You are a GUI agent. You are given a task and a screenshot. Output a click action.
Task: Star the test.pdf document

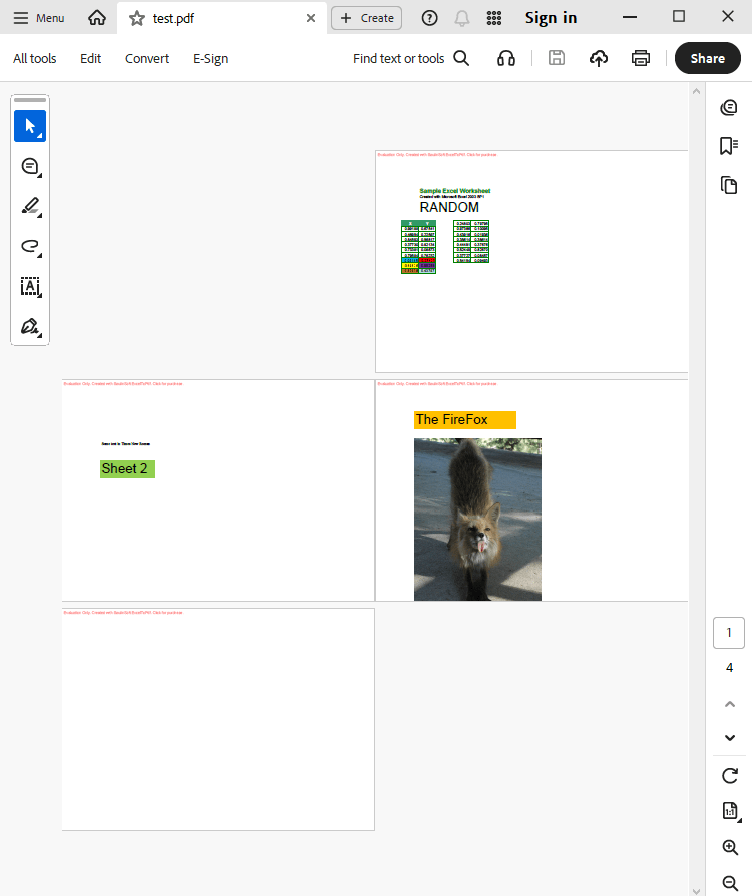(137, 18)
